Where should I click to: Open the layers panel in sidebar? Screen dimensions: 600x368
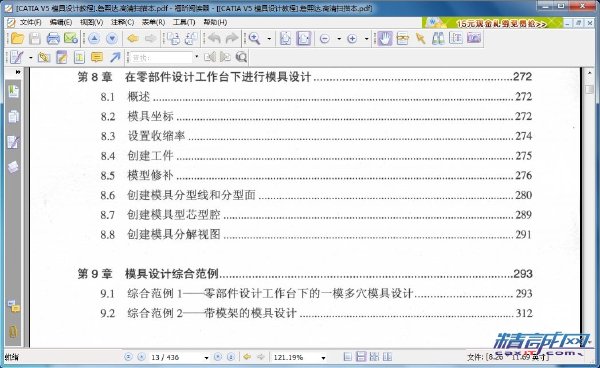click(x=13, y=167)
